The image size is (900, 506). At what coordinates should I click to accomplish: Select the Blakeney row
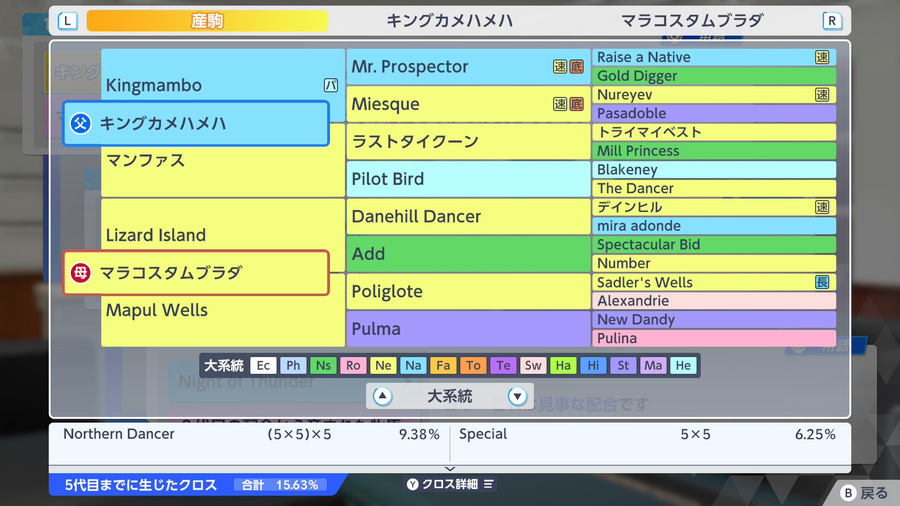tap(714, 170)
